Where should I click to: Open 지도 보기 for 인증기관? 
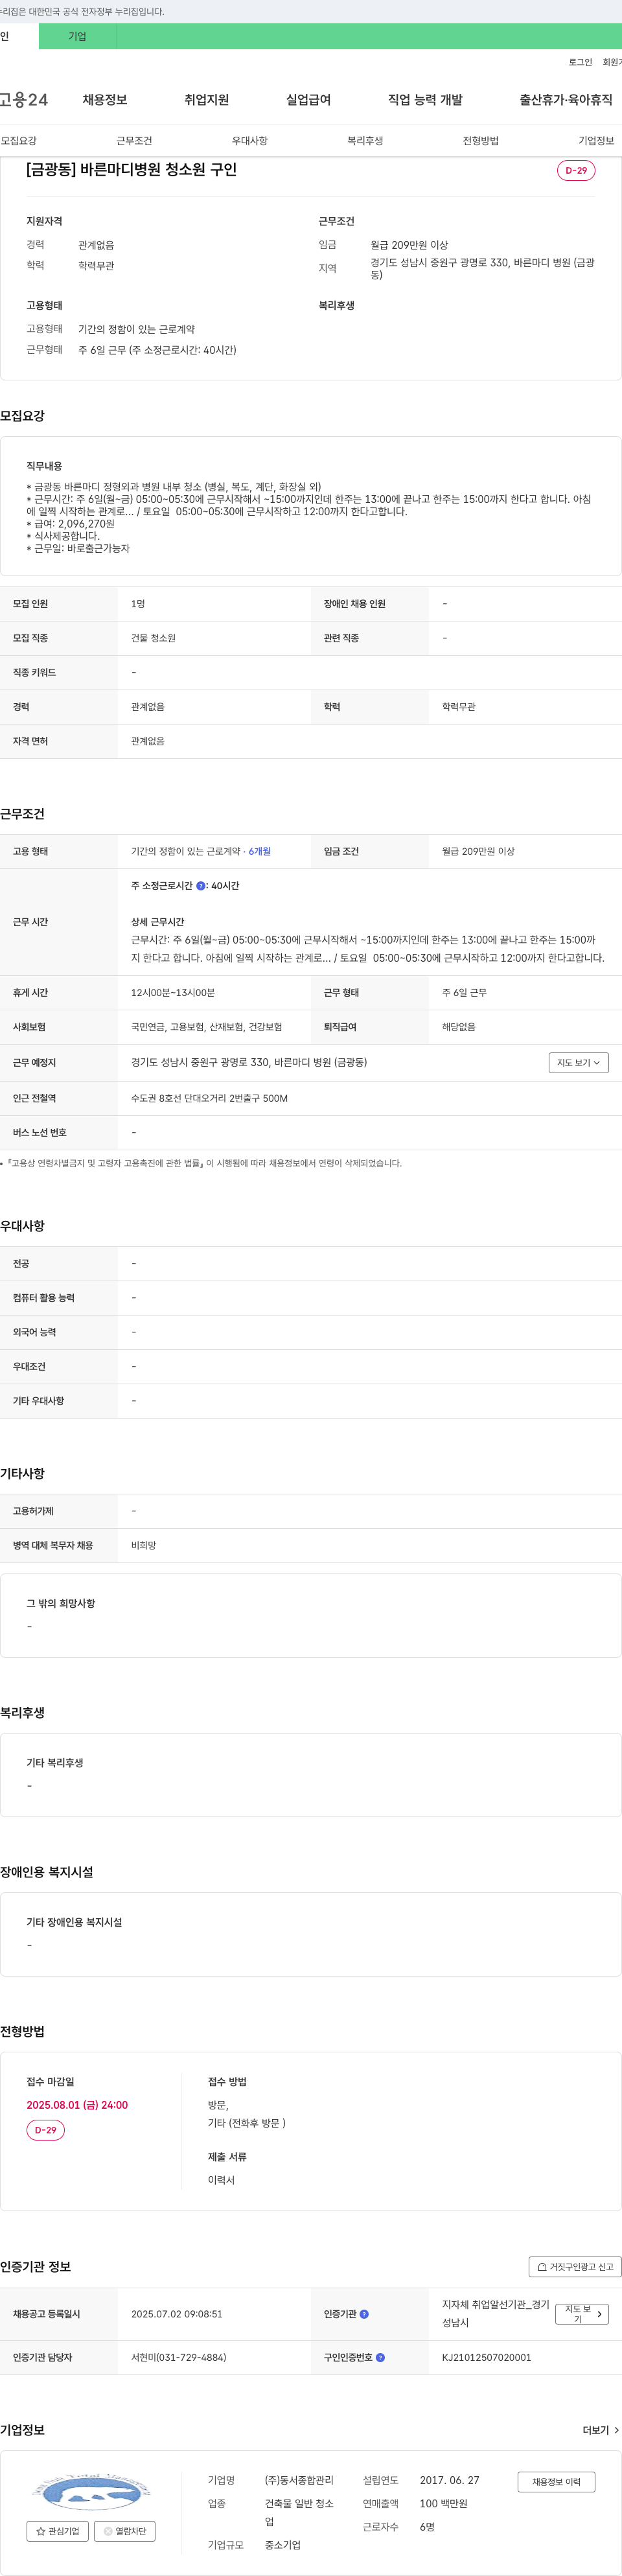pyautogui.click(x=582, y=2314)
